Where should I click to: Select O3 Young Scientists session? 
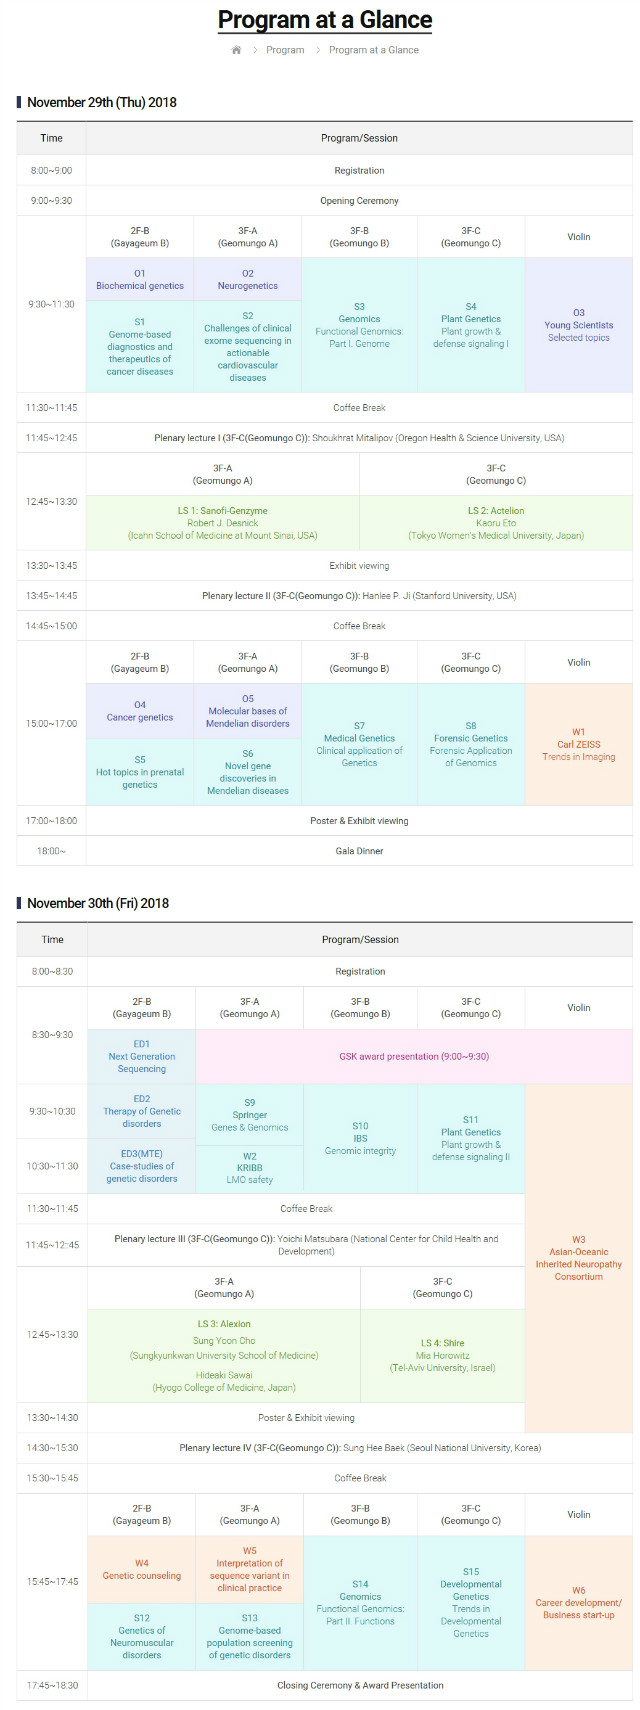579,325
